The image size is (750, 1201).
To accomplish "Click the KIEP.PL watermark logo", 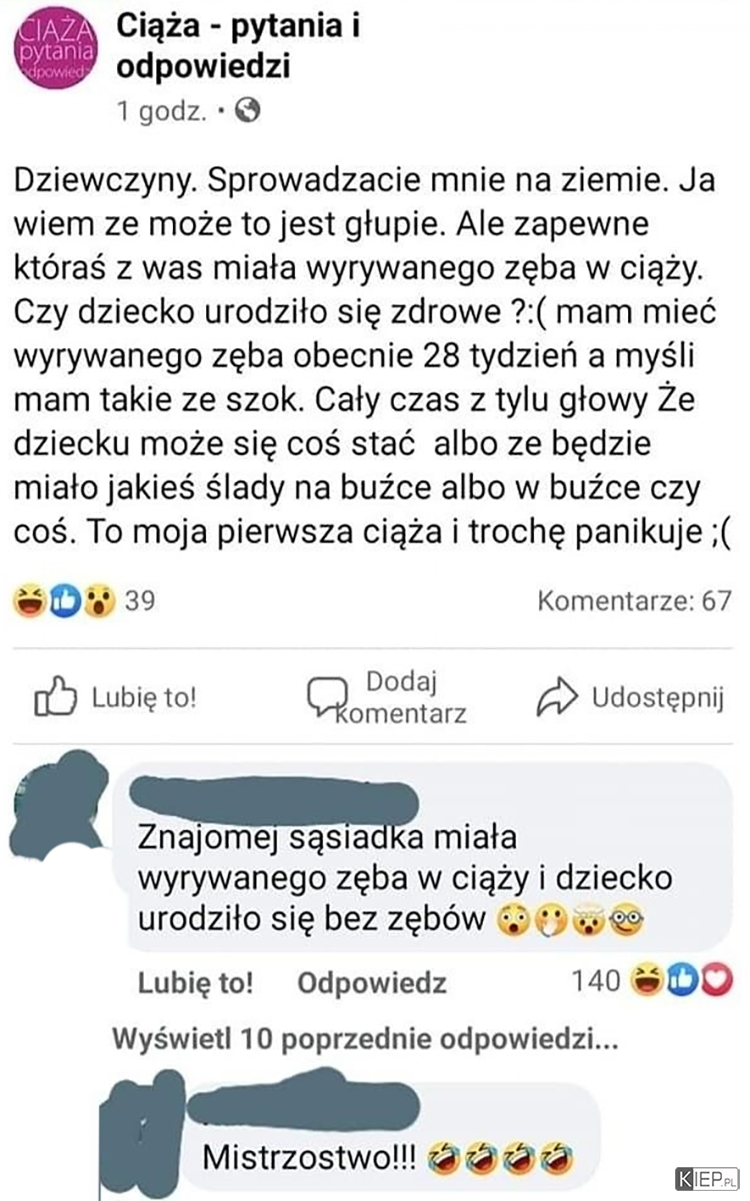I will 707,1179.
